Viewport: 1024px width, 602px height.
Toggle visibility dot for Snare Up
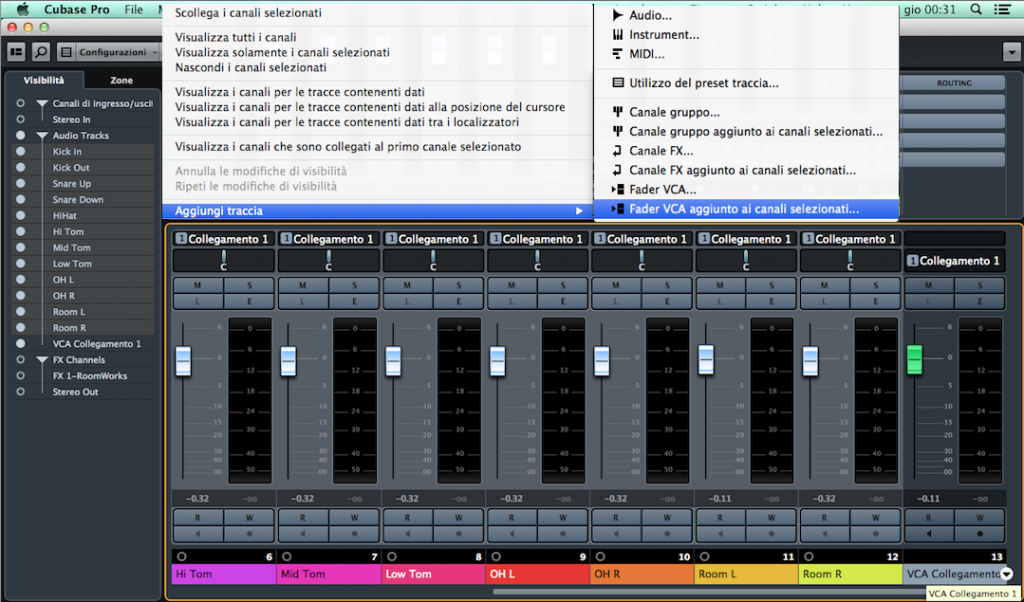point(21,183)
